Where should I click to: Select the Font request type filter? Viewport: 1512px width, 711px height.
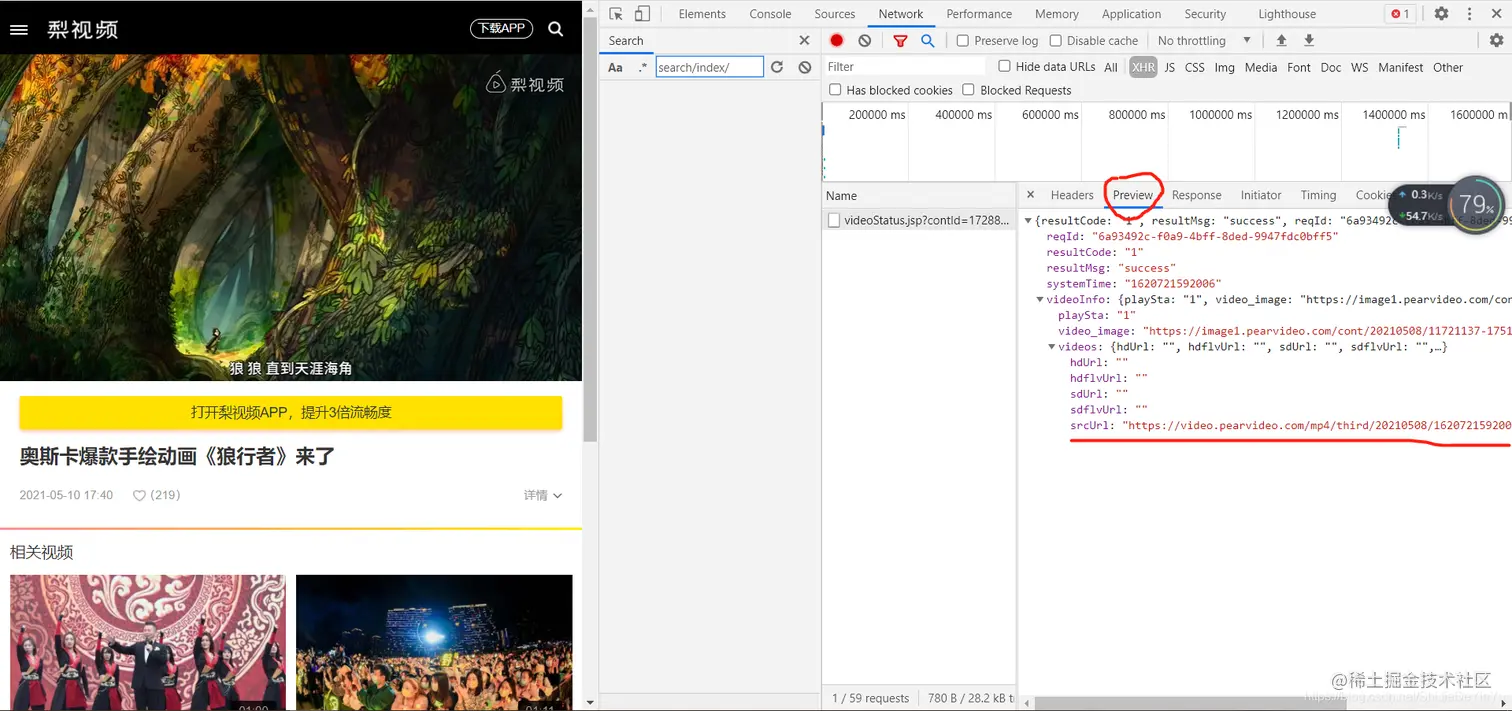[x=1299, y=67]
